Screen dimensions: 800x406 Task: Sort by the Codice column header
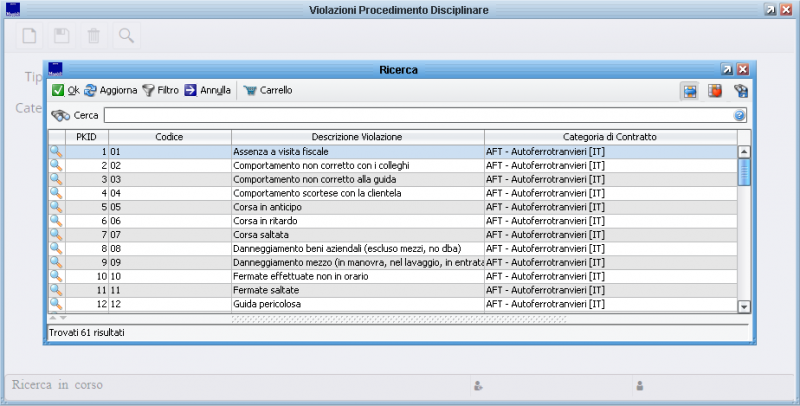tap(169, 136)
